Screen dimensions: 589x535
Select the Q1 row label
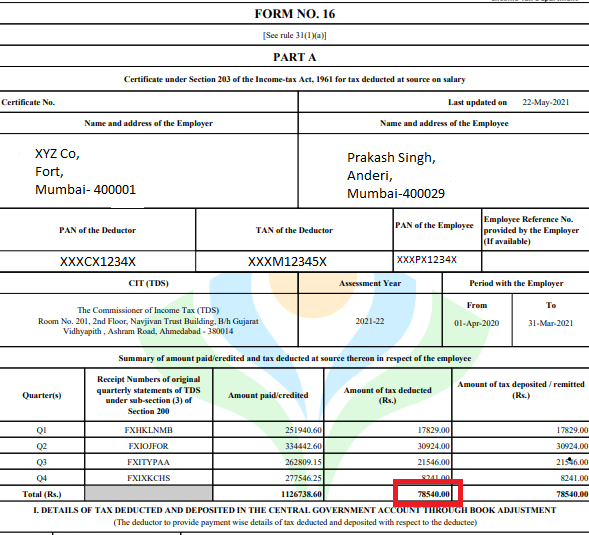(x=41, y=430)
